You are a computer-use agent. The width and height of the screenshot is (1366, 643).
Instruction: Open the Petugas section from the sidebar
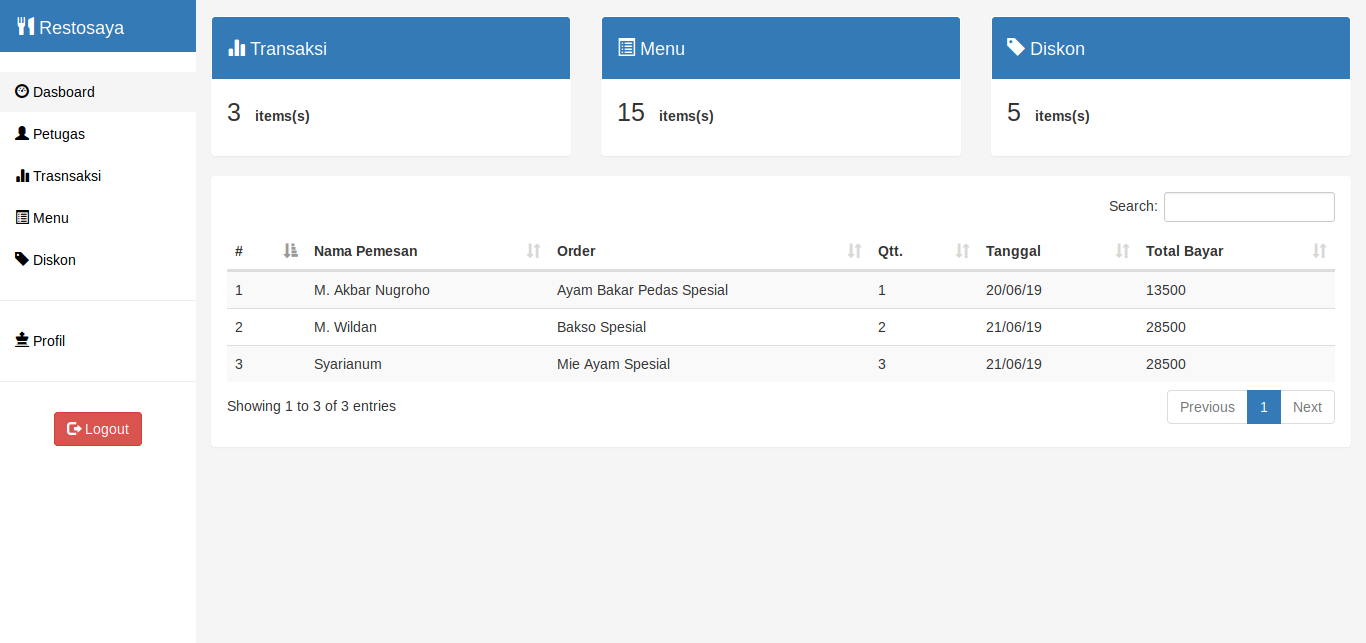point(56,133)
